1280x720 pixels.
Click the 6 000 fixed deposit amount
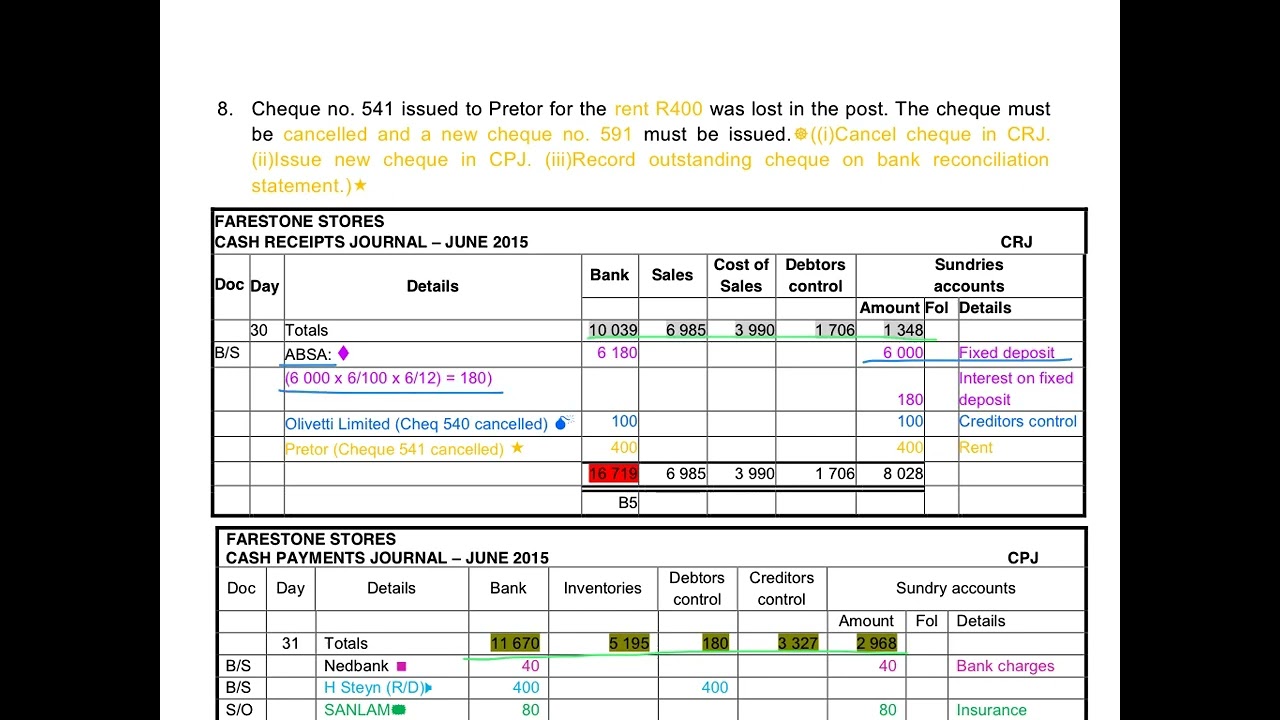point(903,352)
